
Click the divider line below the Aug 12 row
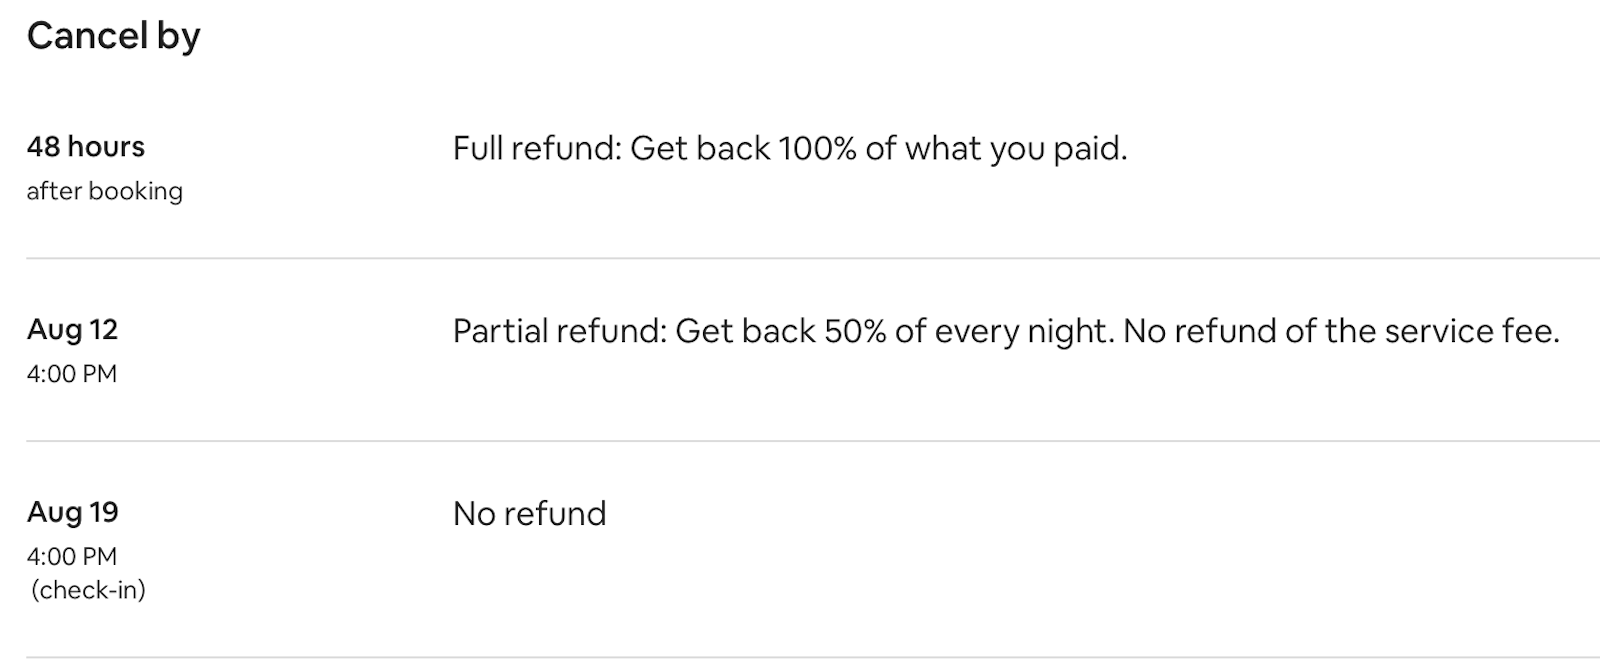pos(813,441)
